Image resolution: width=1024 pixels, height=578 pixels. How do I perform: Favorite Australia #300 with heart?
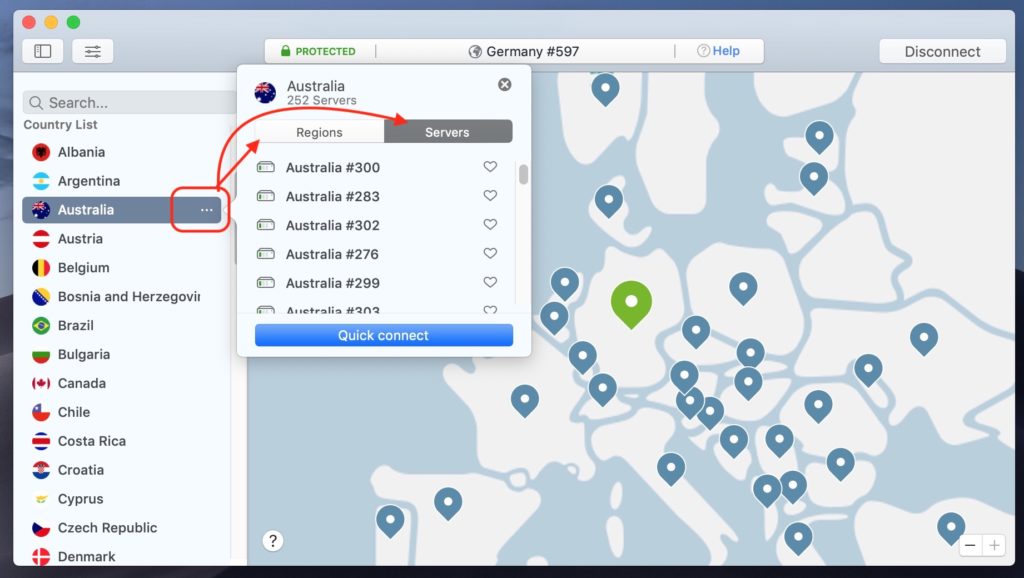tap(490, 167)
